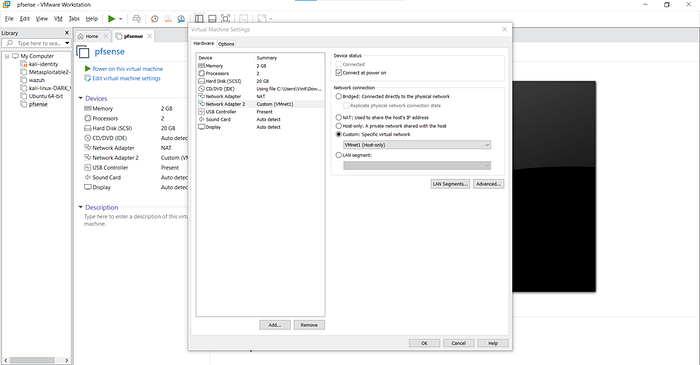The height and width of the screenshot is (365, 700).
Task: Click Cancel in Virtual Machine Settings
Action: tap(458, 343)
